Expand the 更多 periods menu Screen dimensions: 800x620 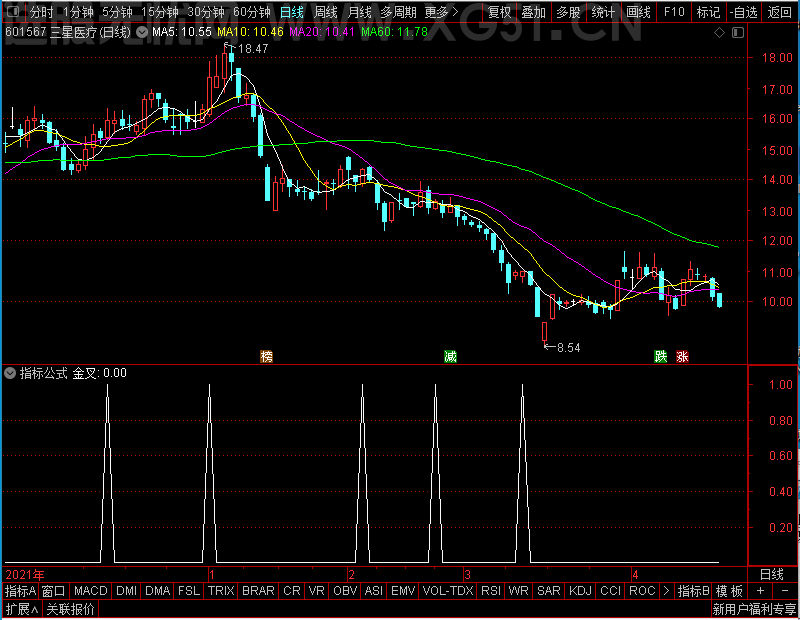(x=441, y=12)
